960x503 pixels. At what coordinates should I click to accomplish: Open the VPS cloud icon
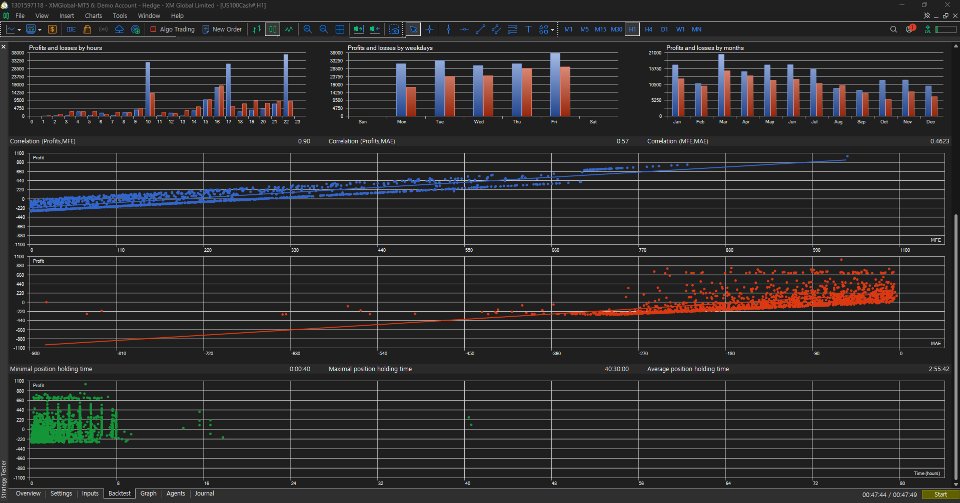click(119, 29)
